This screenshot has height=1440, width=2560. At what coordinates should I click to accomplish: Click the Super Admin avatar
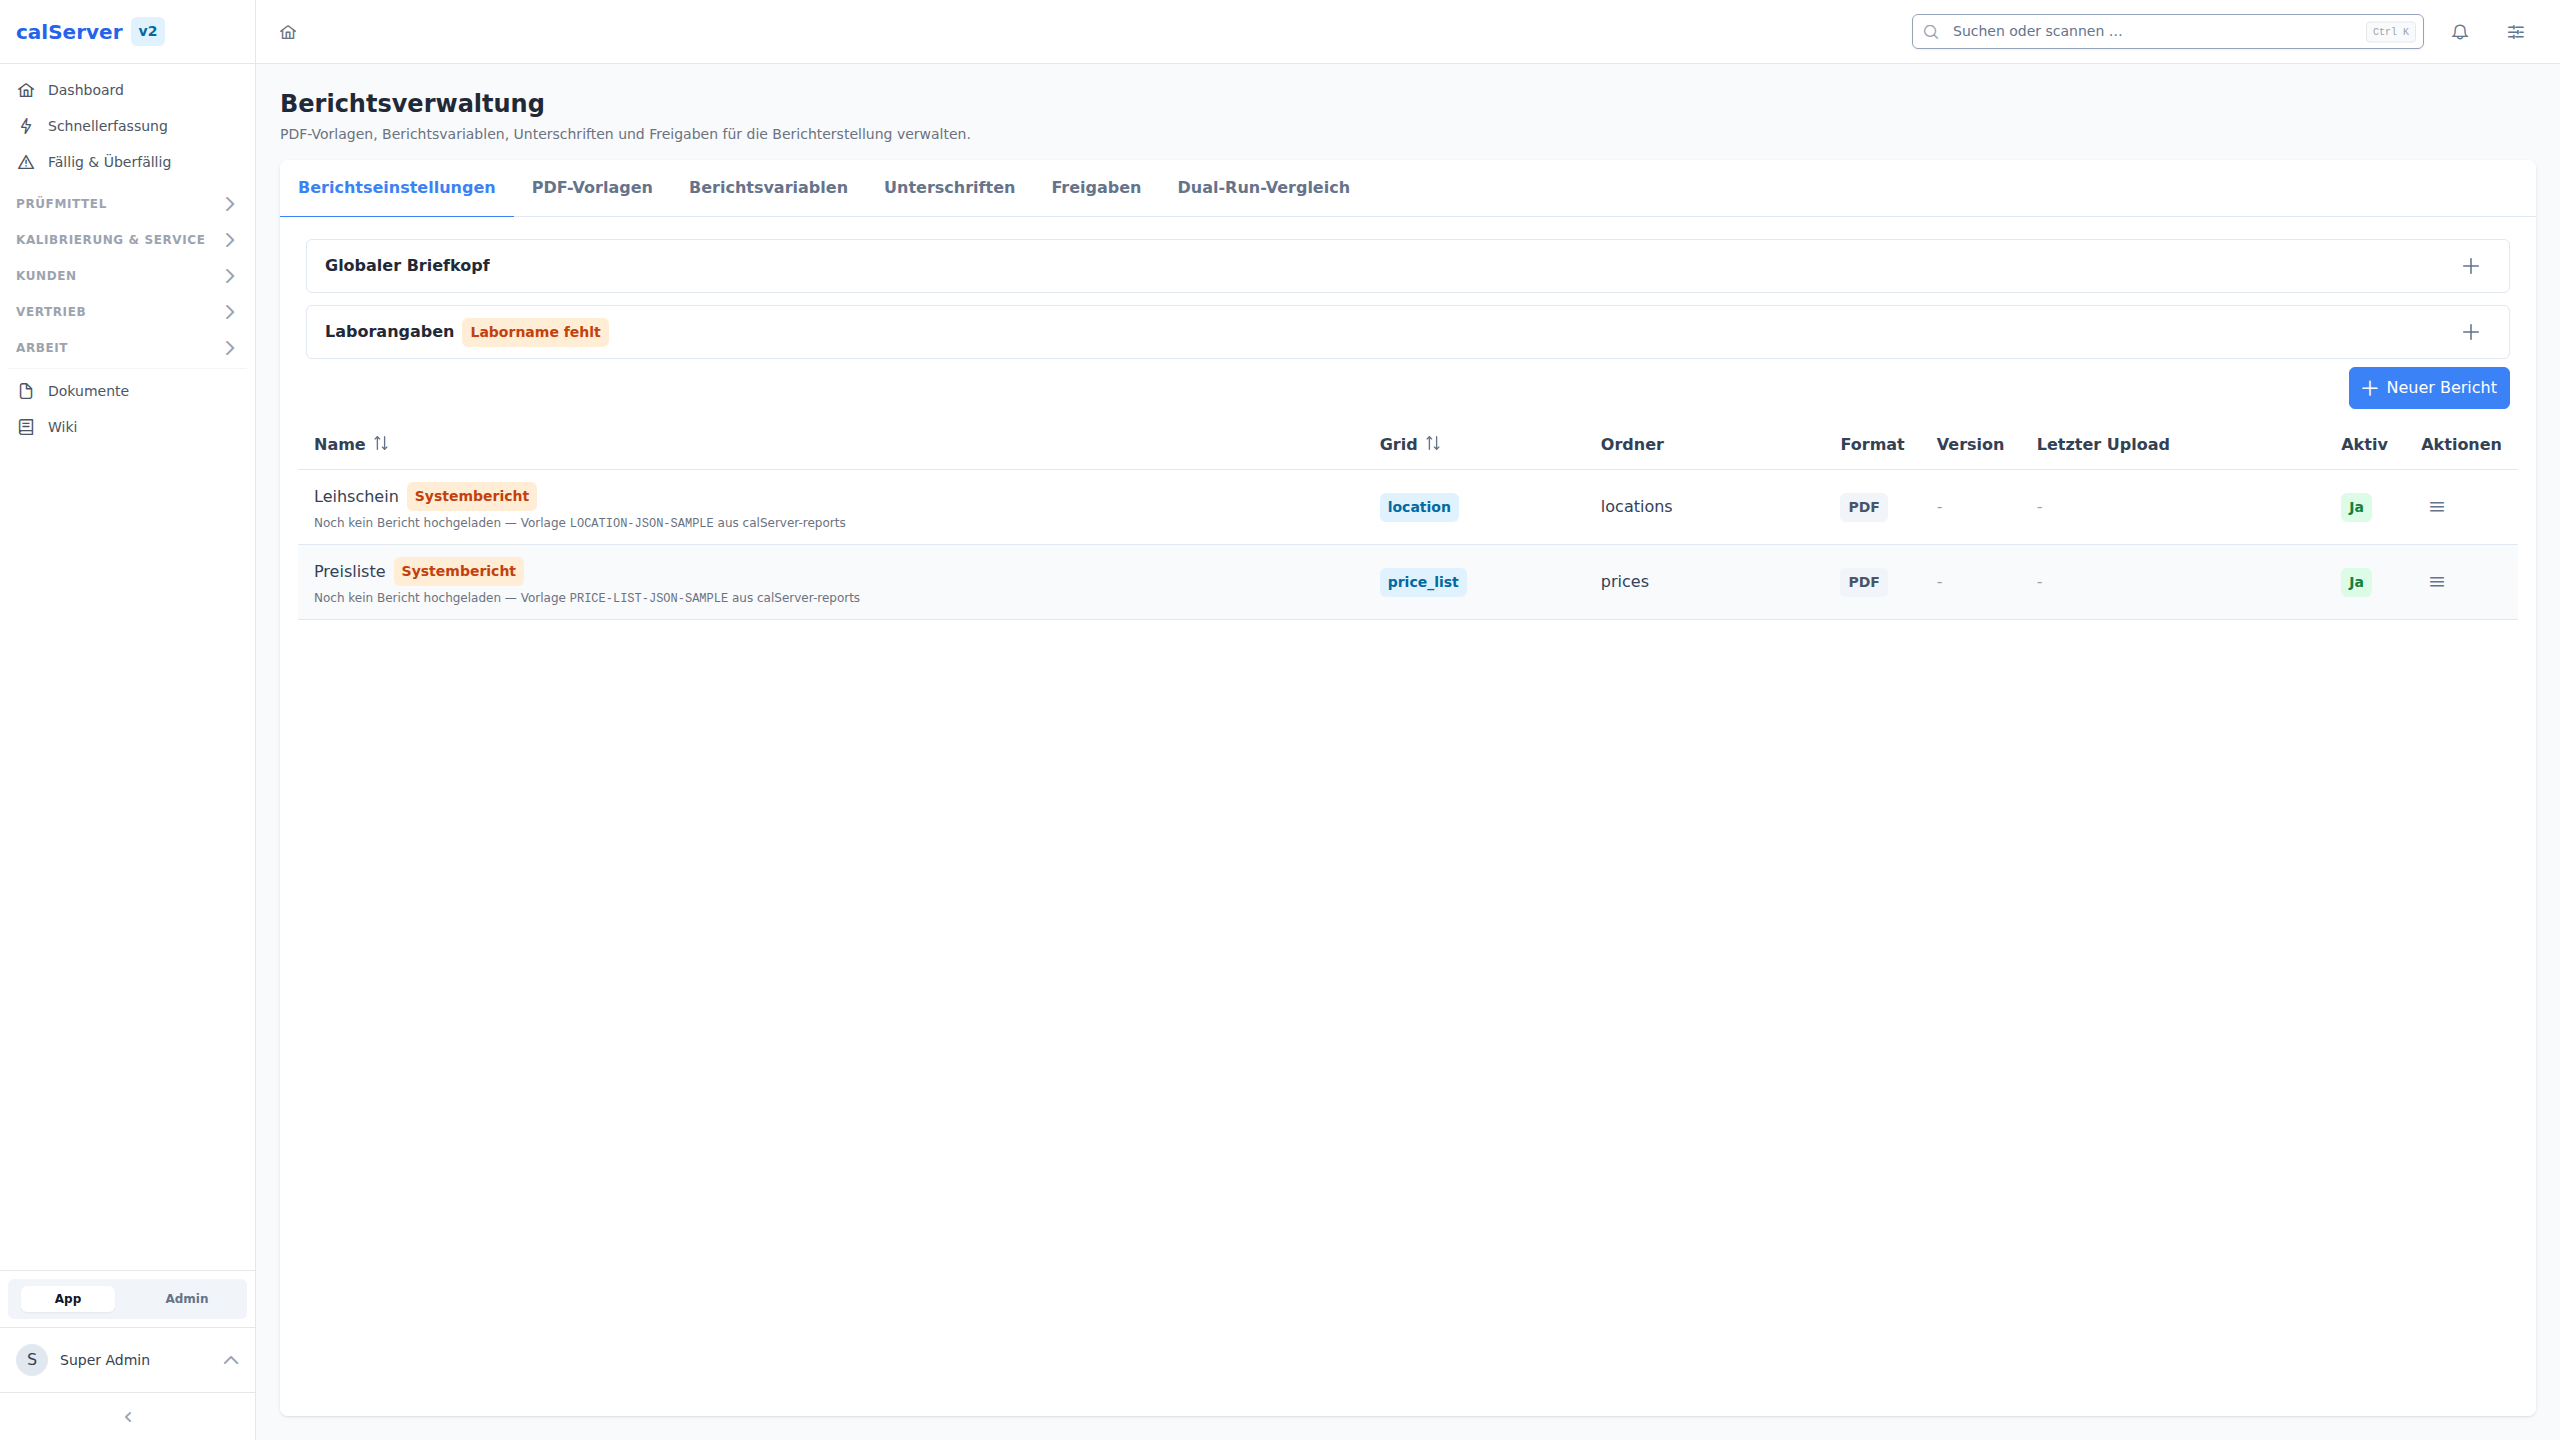coord(32,1360)
